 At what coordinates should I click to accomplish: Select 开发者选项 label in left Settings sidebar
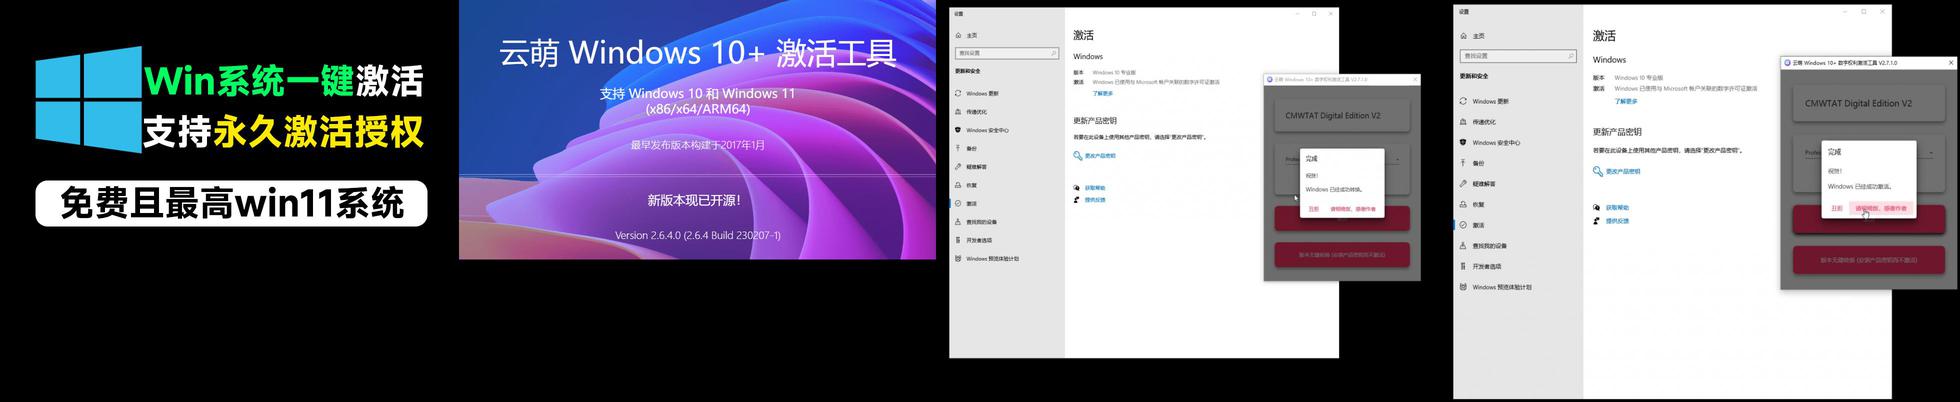(x=979, y=240)
